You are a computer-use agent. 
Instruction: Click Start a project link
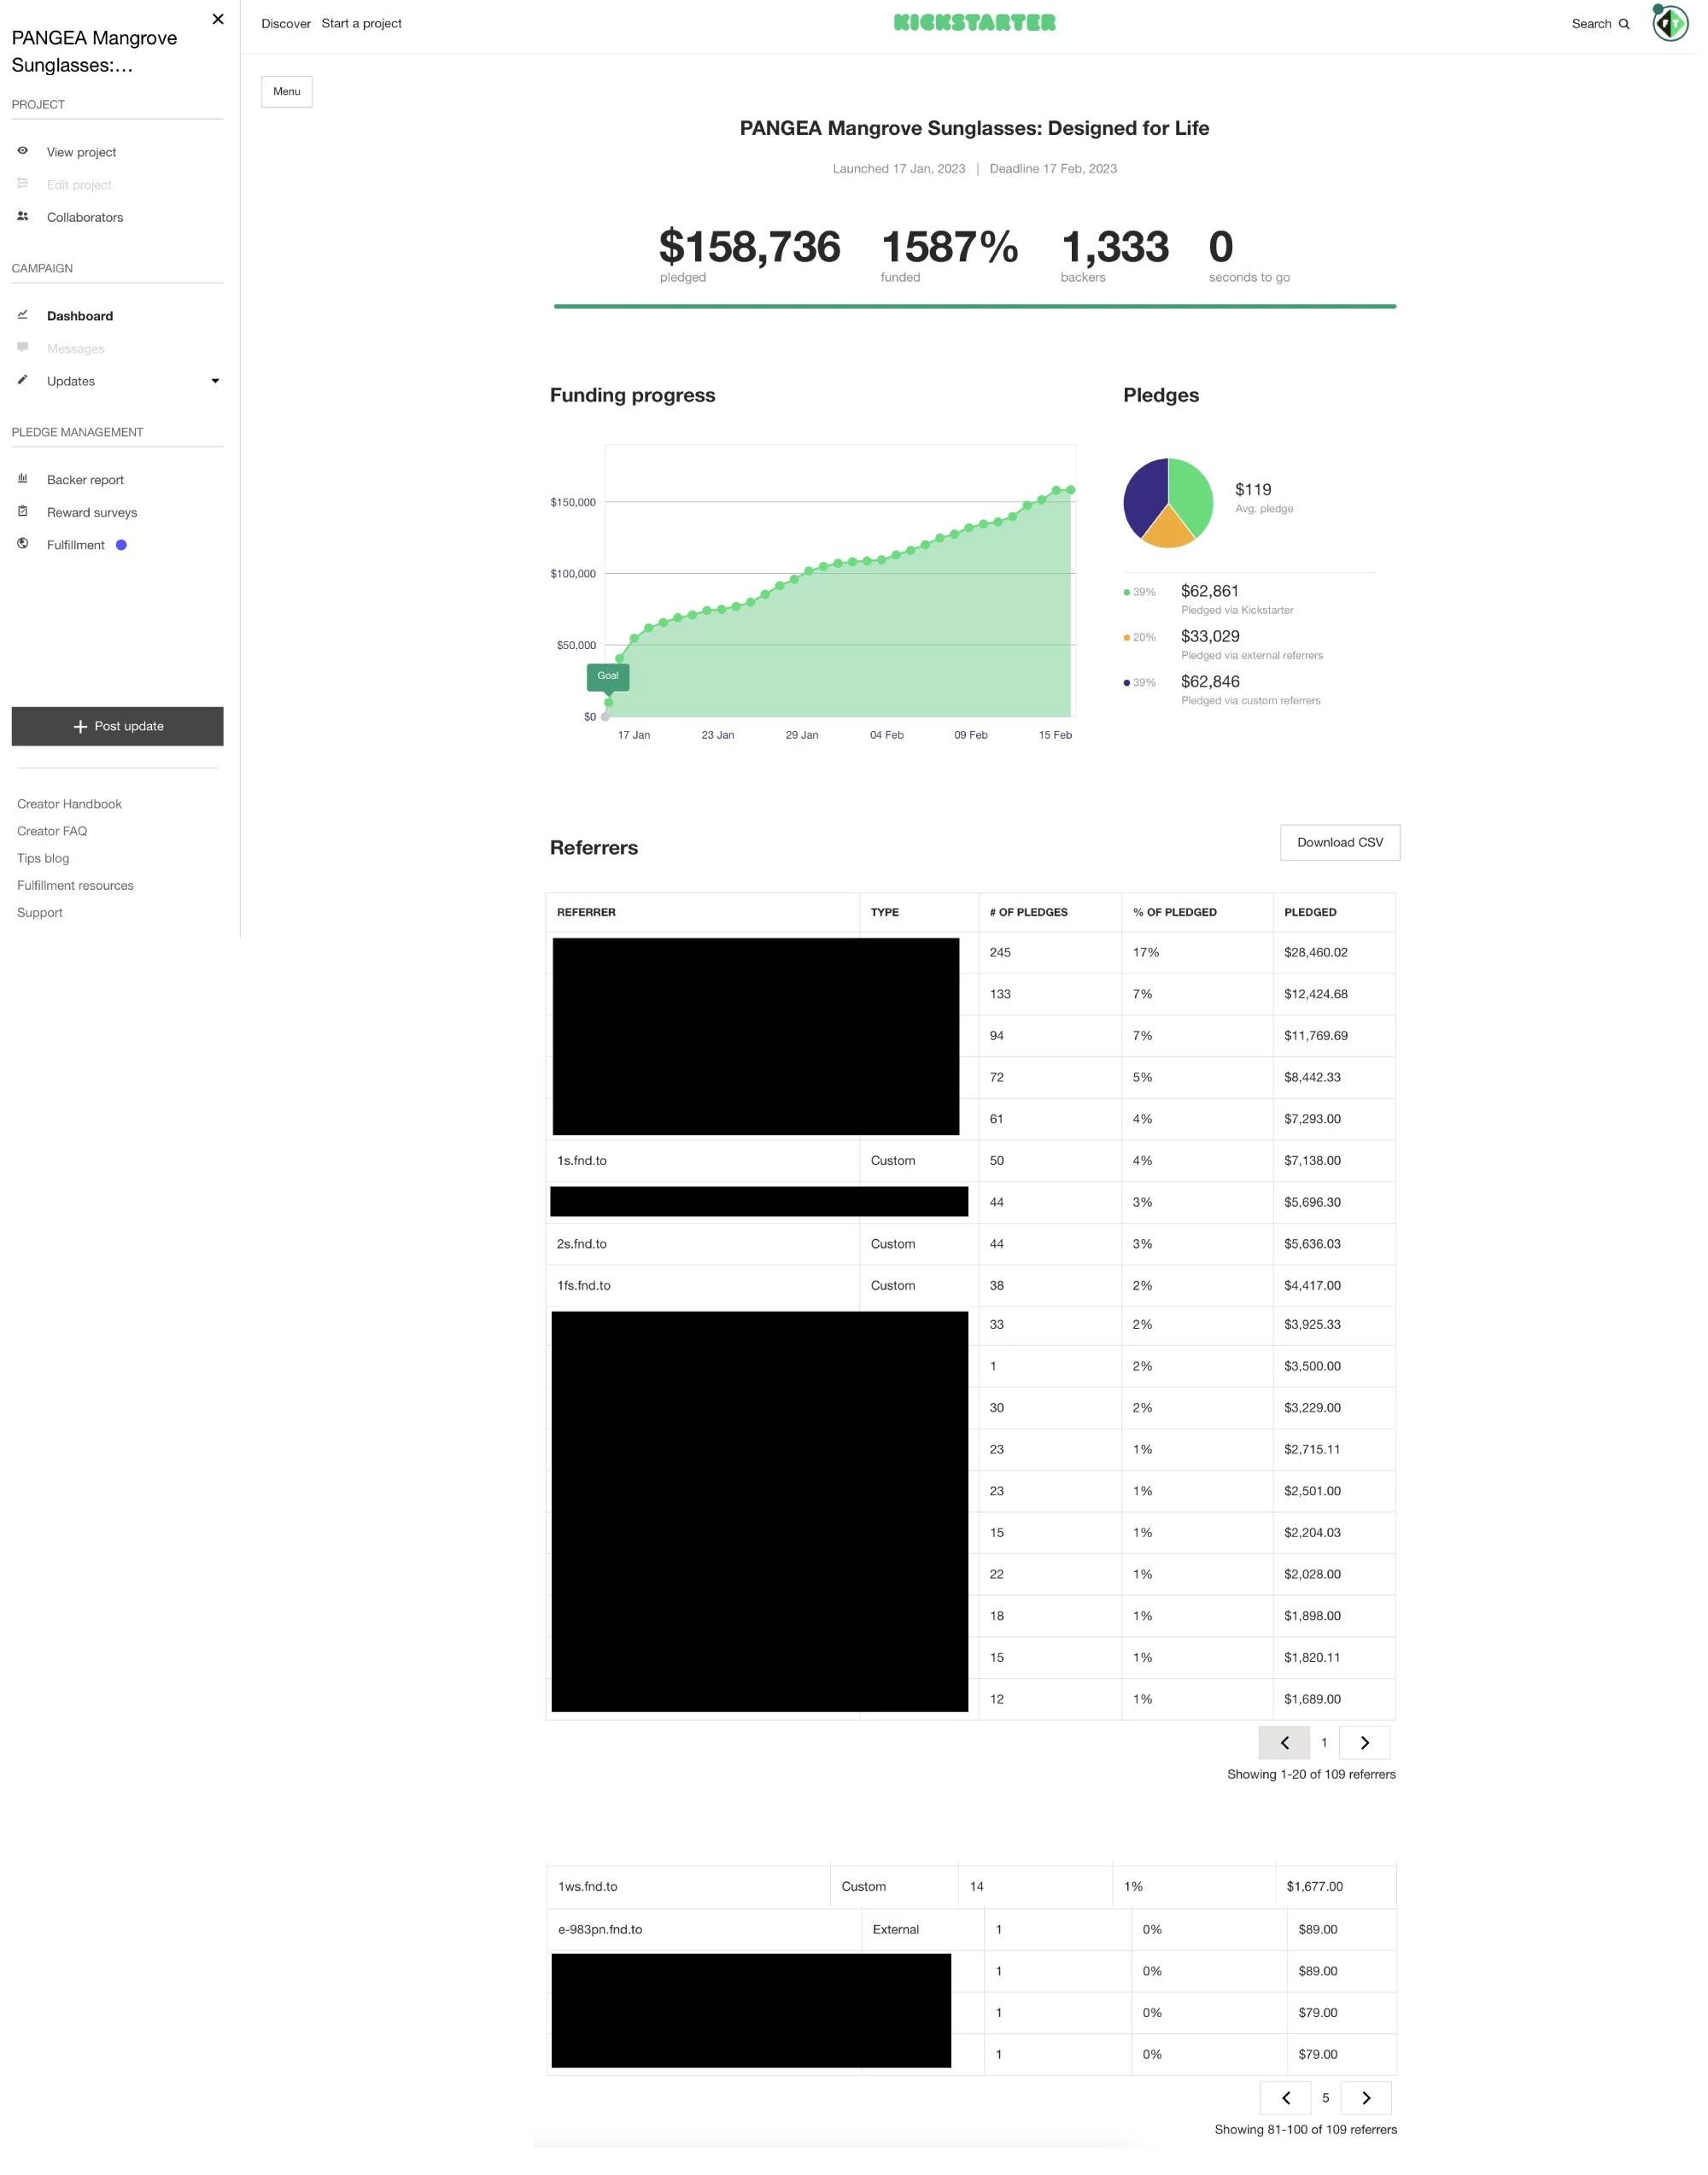[361, 23]
